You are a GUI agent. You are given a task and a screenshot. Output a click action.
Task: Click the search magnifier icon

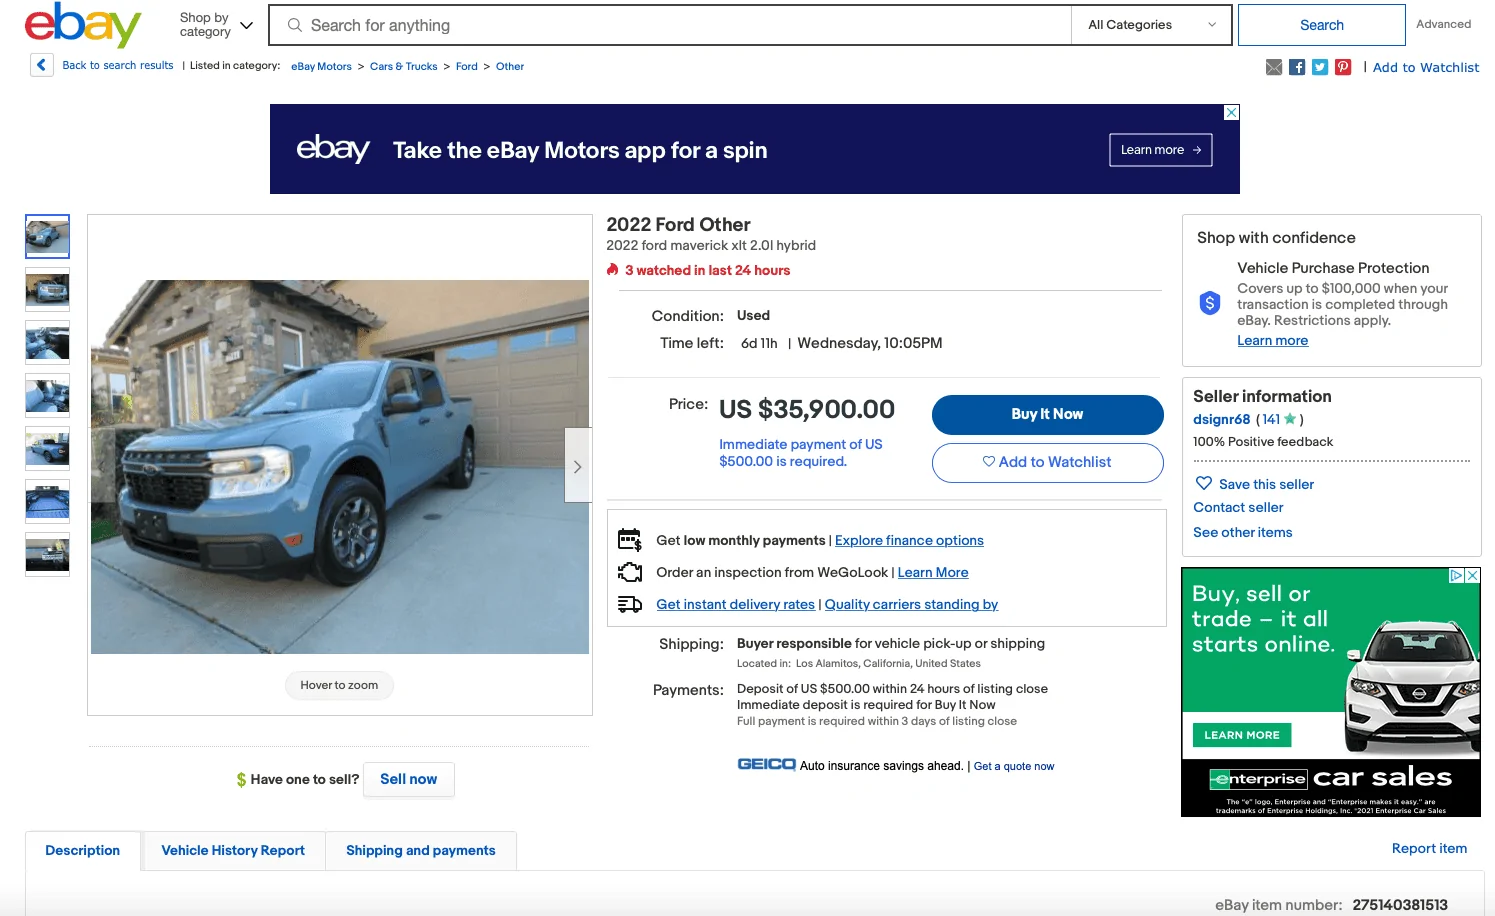295,25
